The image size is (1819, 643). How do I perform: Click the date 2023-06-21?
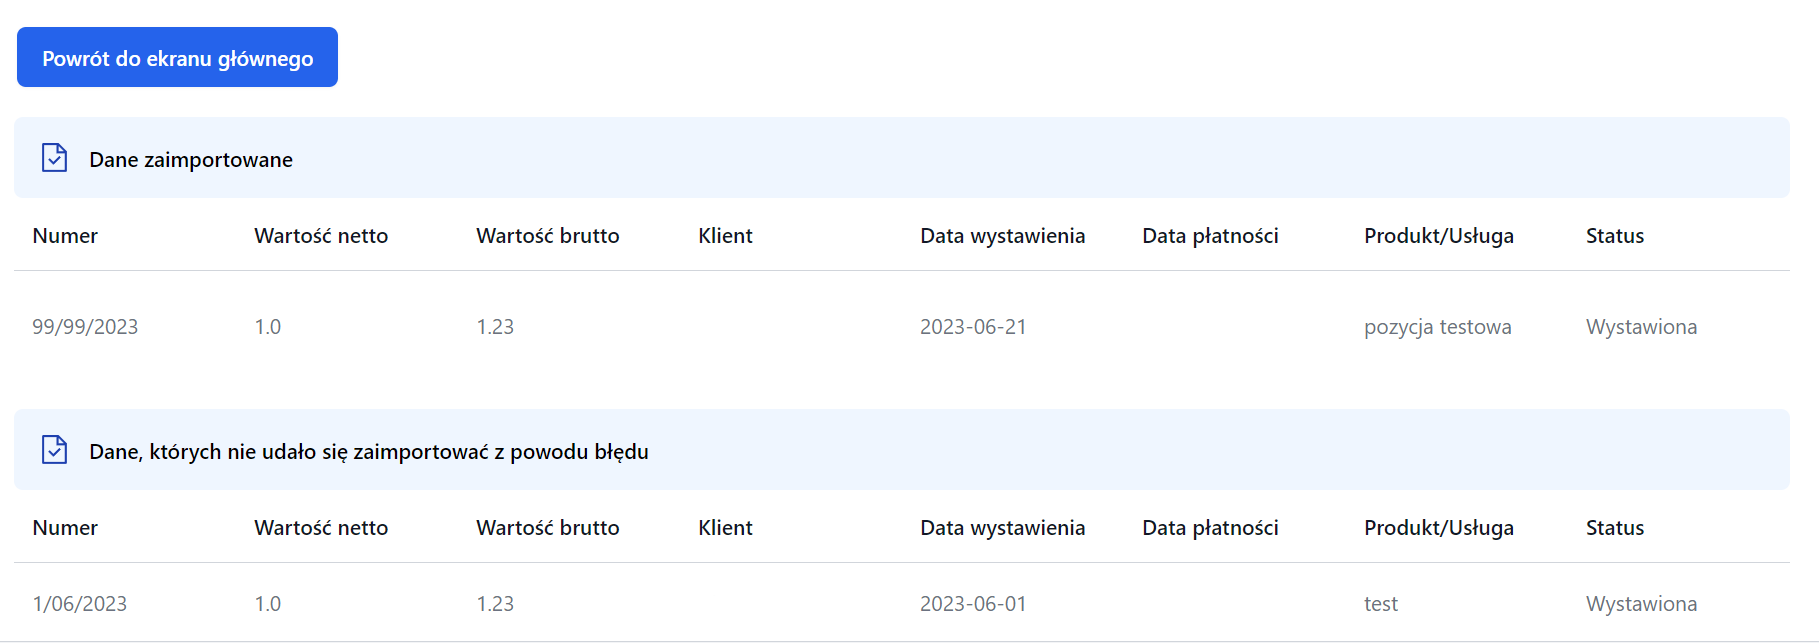[973, 327]
